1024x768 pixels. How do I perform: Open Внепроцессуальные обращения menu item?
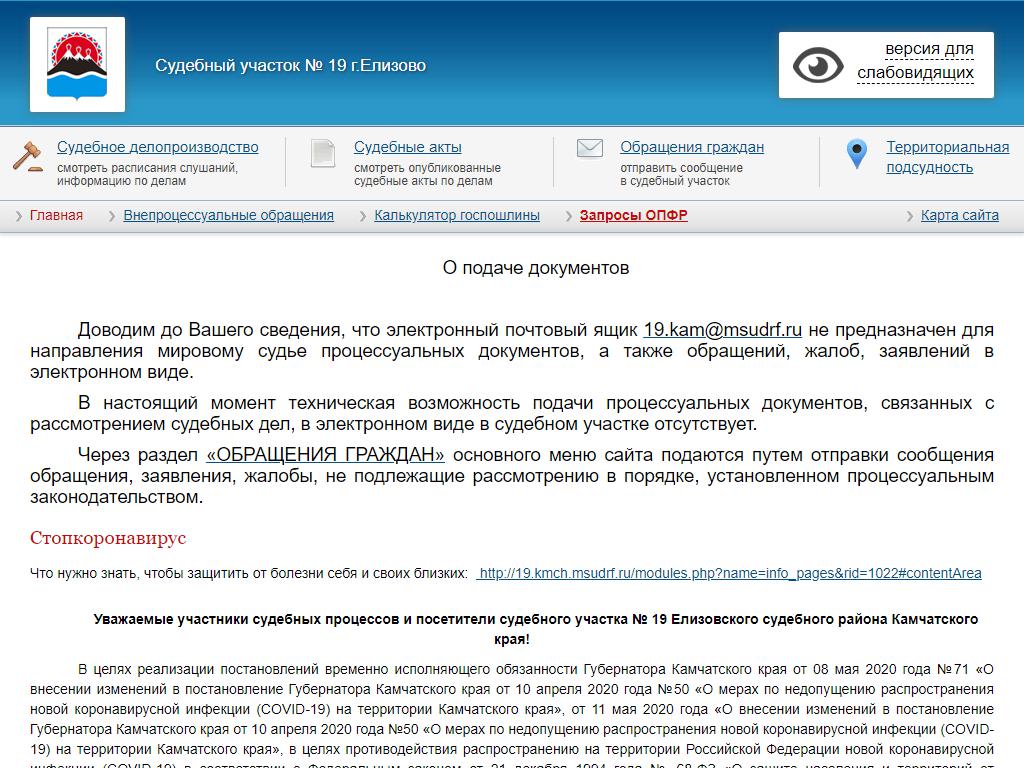[228, 215]
